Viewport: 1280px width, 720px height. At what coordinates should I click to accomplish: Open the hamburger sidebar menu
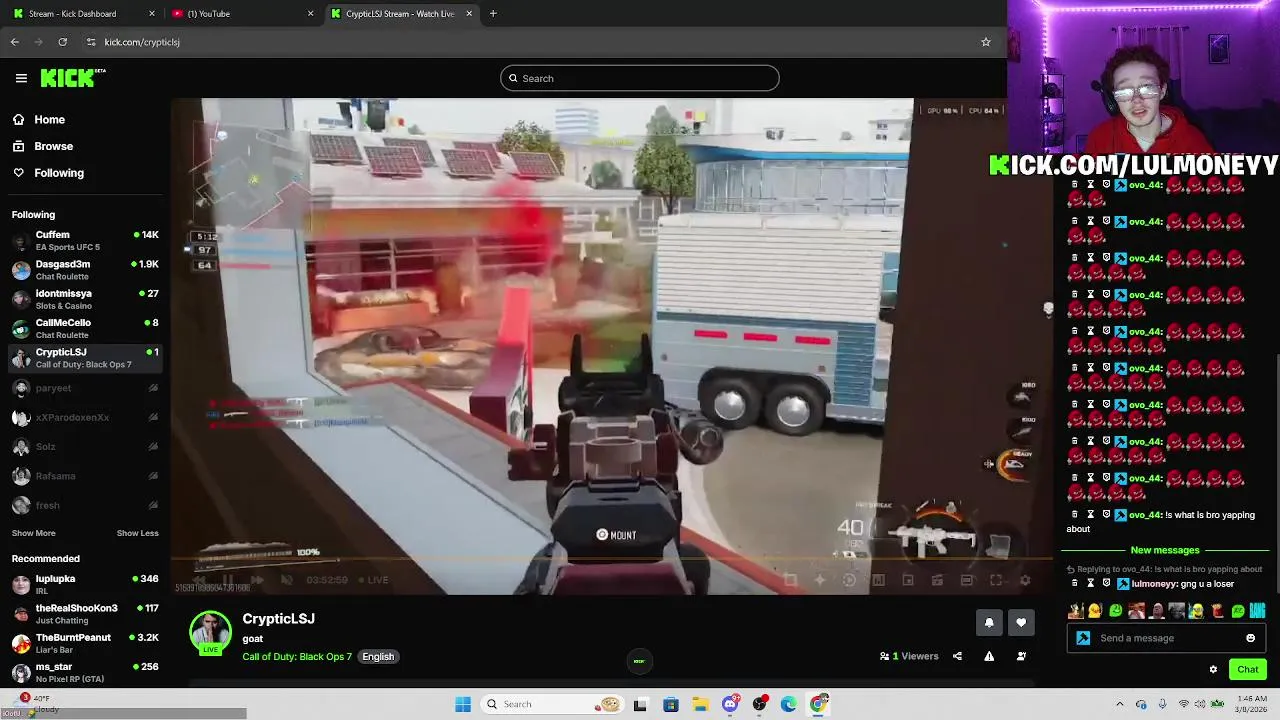21,78
